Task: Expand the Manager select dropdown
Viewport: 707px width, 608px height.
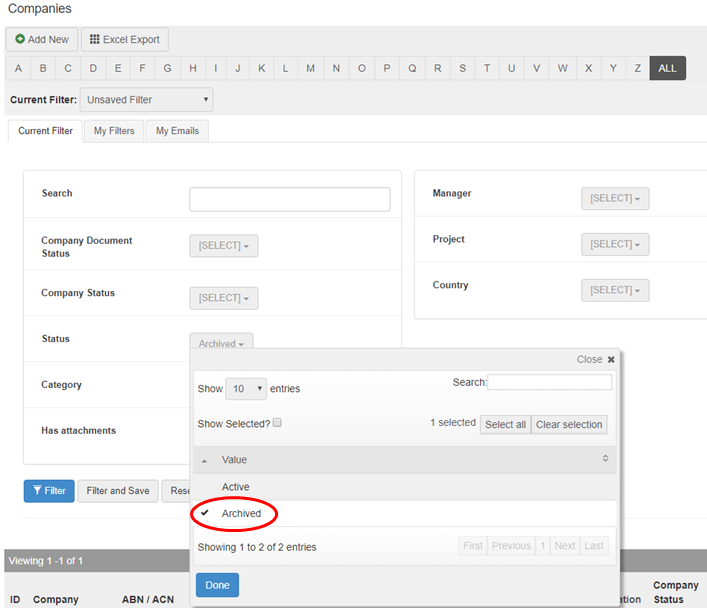Action: coord(615,198)
